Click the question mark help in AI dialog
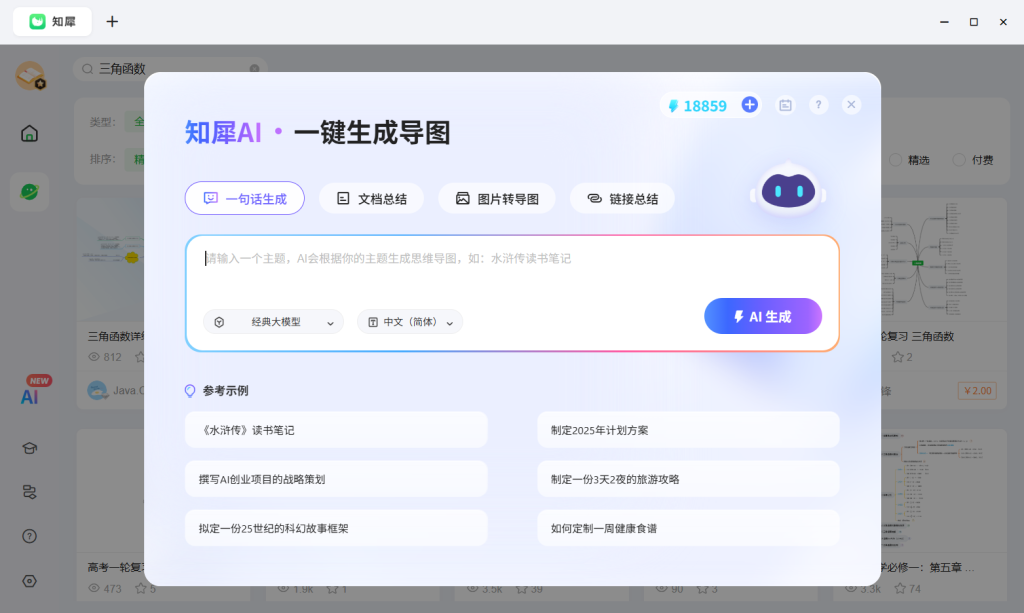The width and height of the screenshot is (1024, 613). [818, 105]
